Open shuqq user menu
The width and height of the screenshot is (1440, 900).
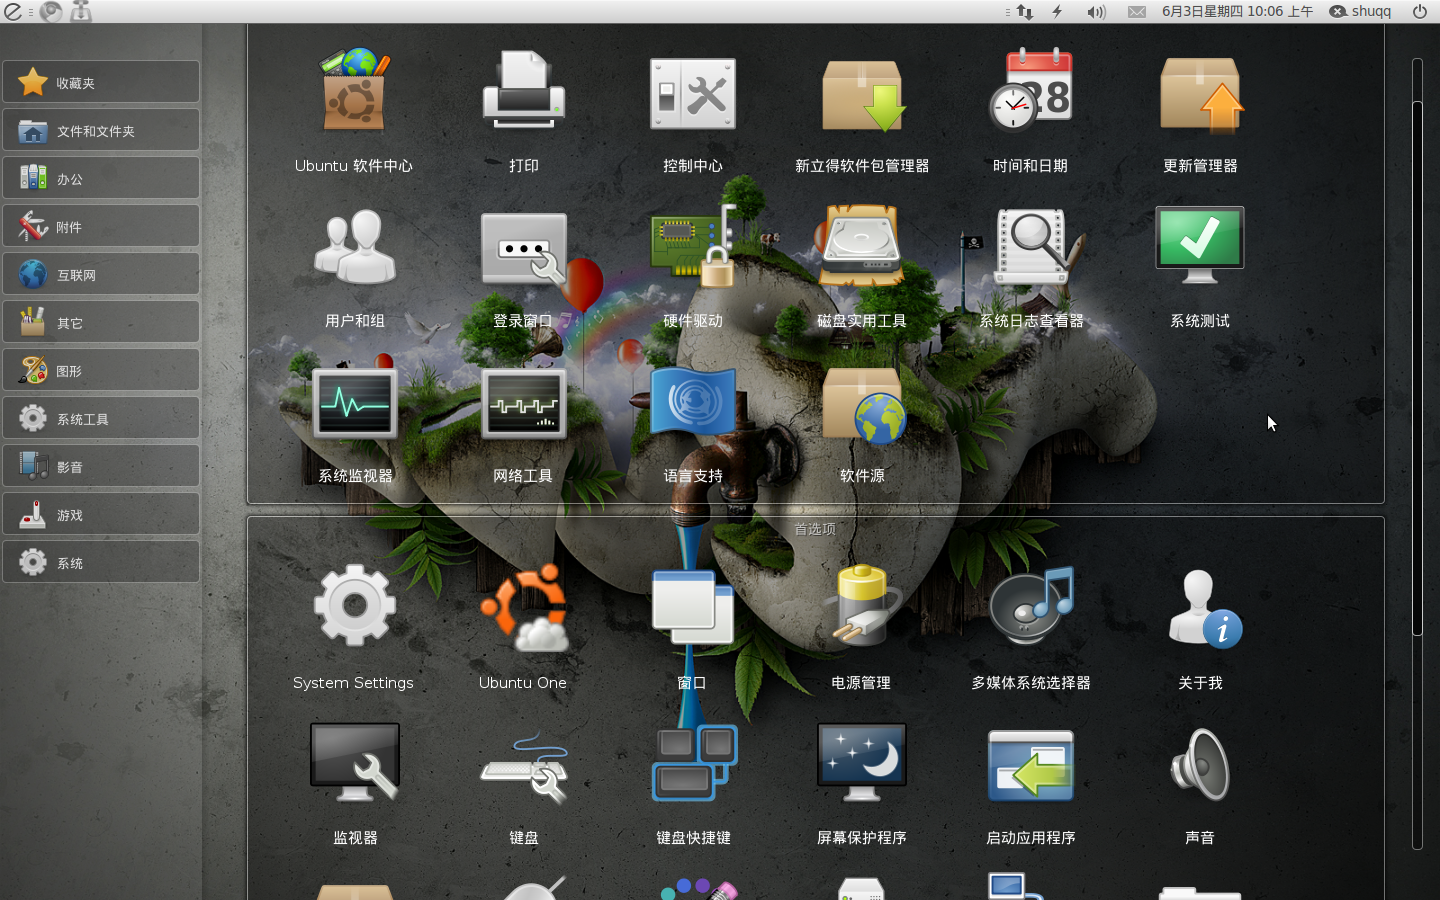[x=1361, y=12]
